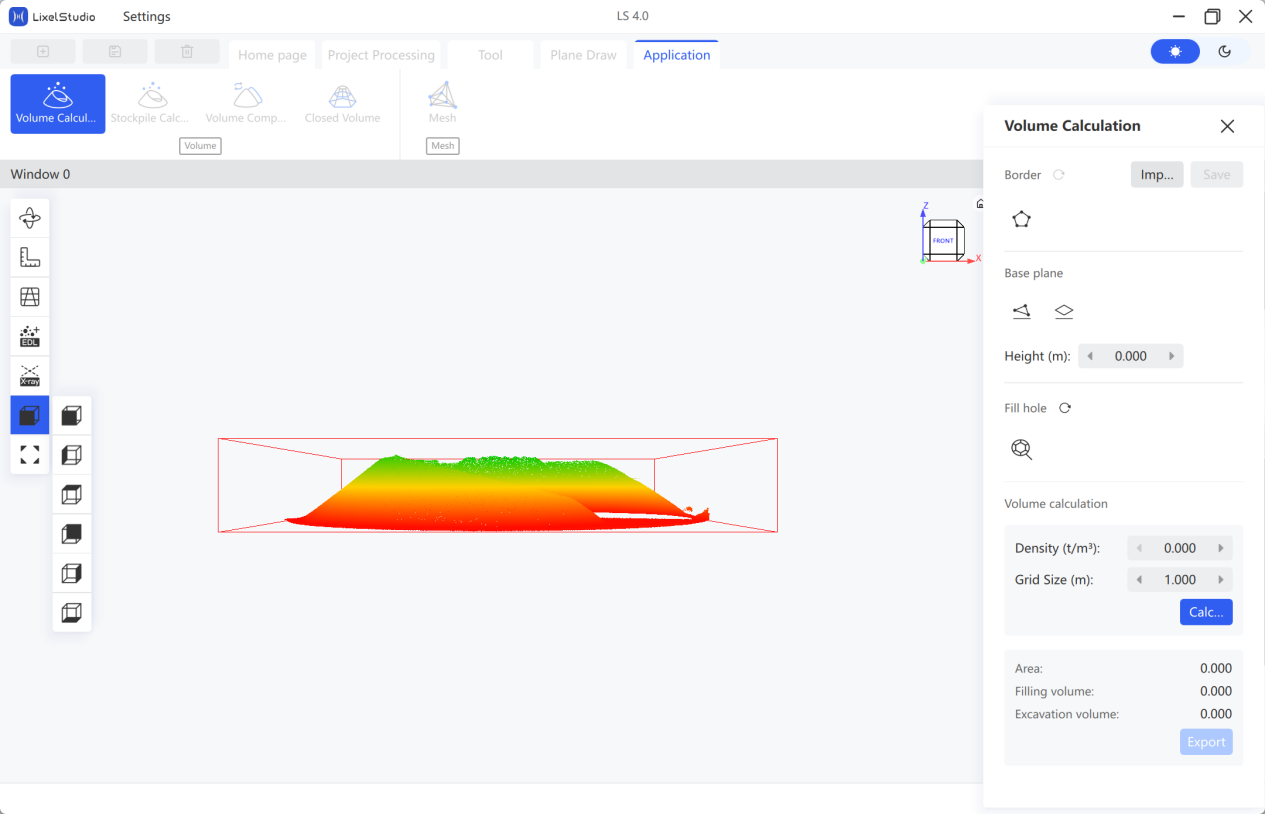This screenshot has width=1265, height=814.
Task: Click the Calc... button
Action: [1206, 612]
